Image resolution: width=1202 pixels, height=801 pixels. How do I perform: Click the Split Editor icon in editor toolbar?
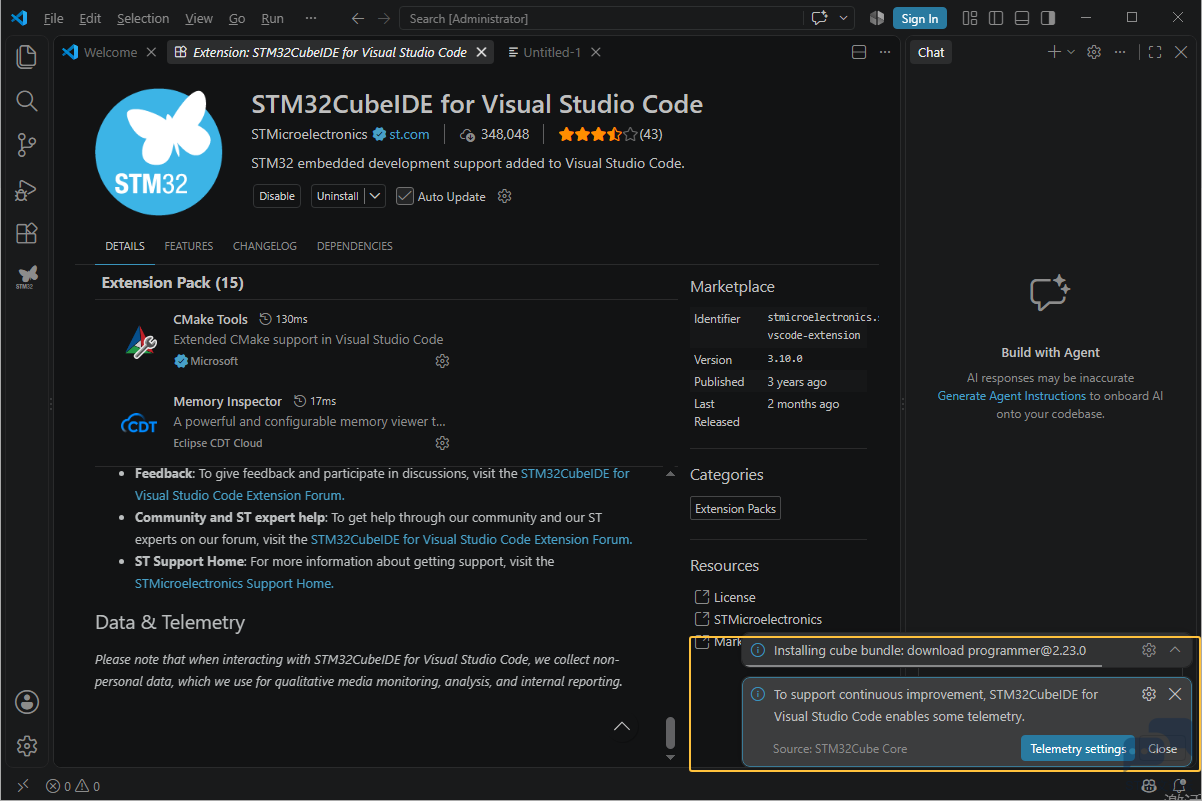(x=858, y=52)
